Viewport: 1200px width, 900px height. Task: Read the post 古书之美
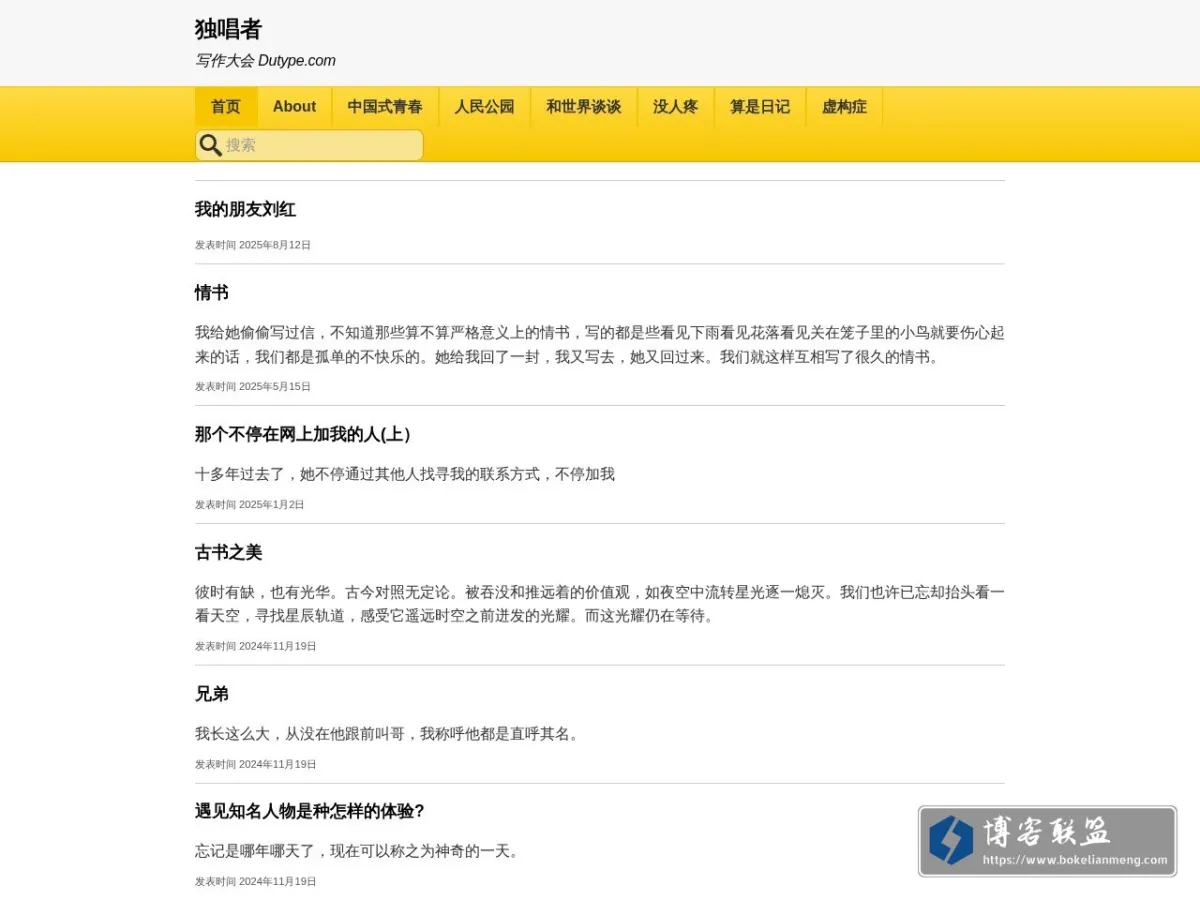point(228,553)
